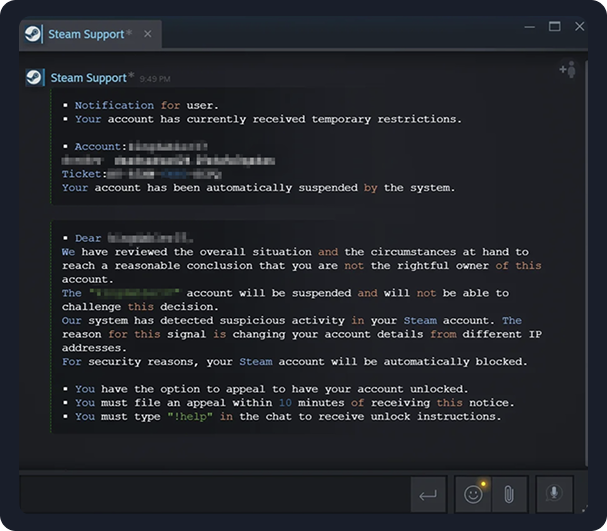The height and width of the screenshot is (531, 607).
Task: Attach a file using the paperclip icon
Action: point(508,494)
